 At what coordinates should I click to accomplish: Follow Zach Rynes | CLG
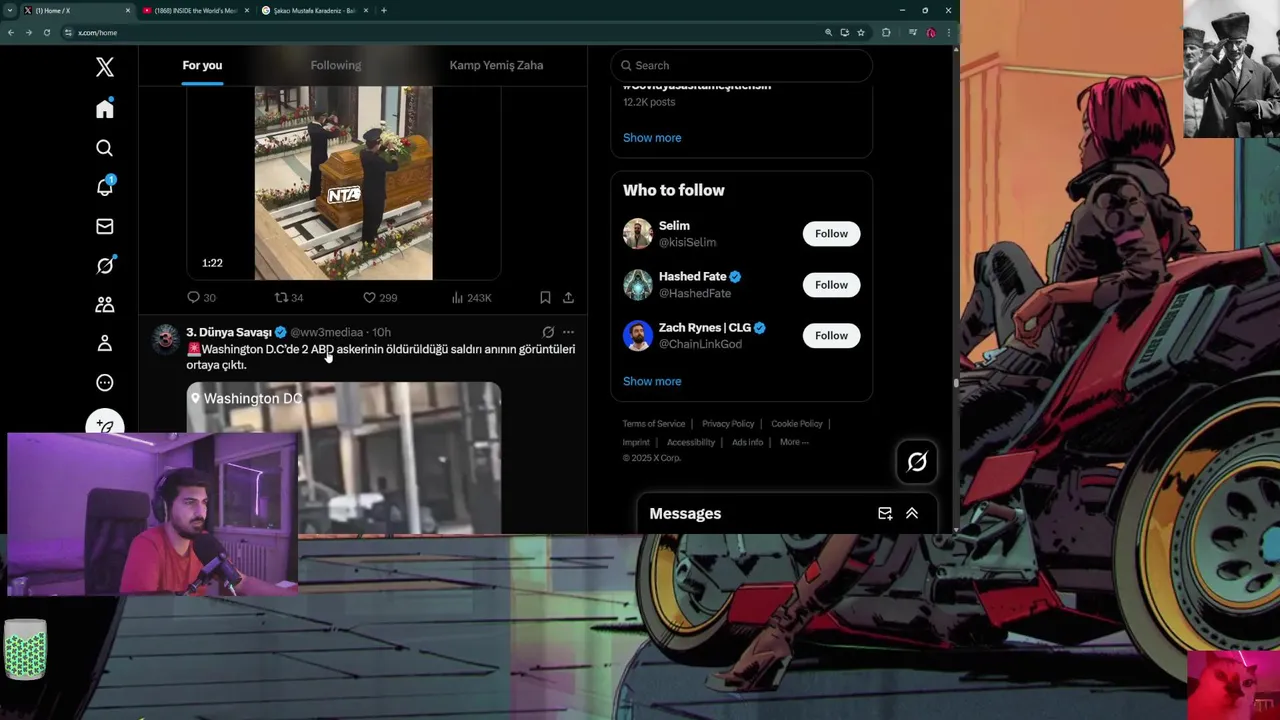point(831,336)
